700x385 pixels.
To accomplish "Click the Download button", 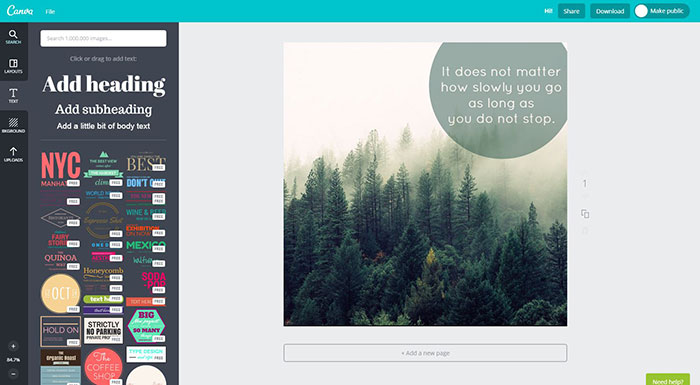I will coord(610,11).
